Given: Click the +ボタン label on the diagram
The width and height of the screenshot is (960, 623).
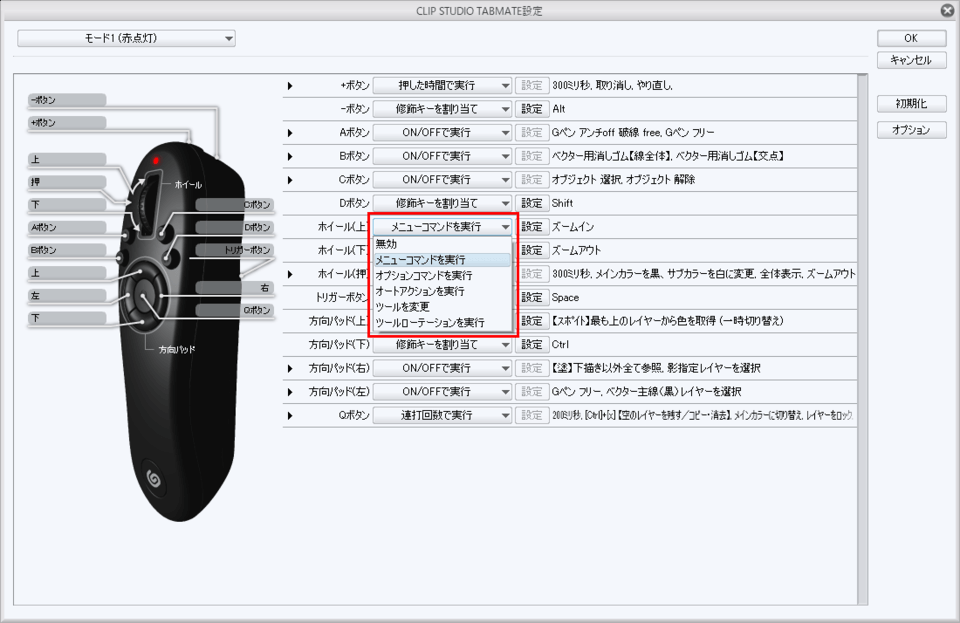Looking at the screenshot, I should tap(67, 122).
